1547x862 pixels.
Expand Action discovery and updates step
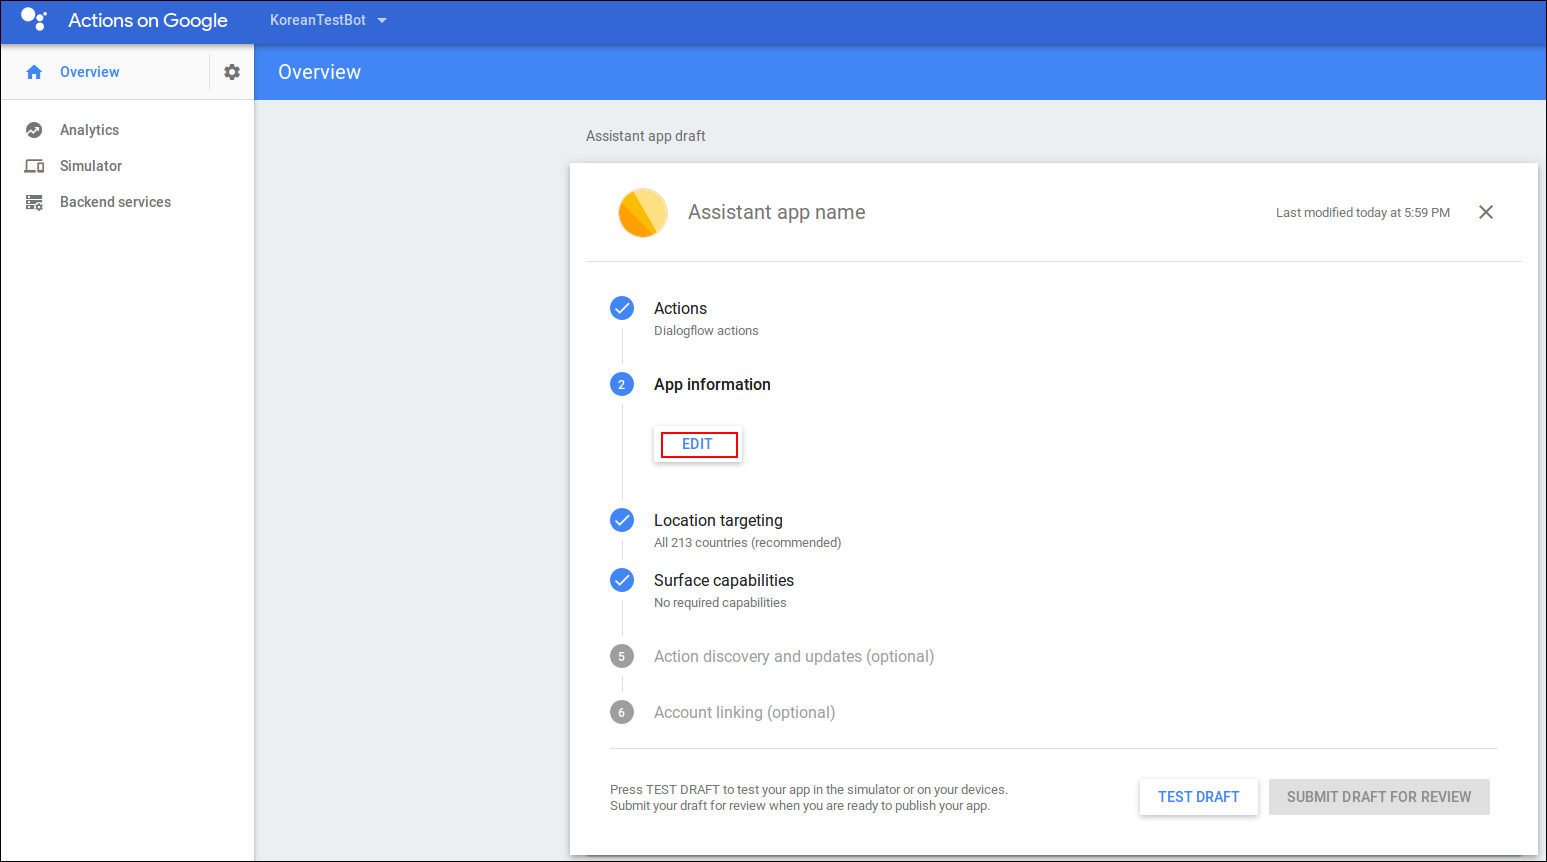tap(794, 657)
